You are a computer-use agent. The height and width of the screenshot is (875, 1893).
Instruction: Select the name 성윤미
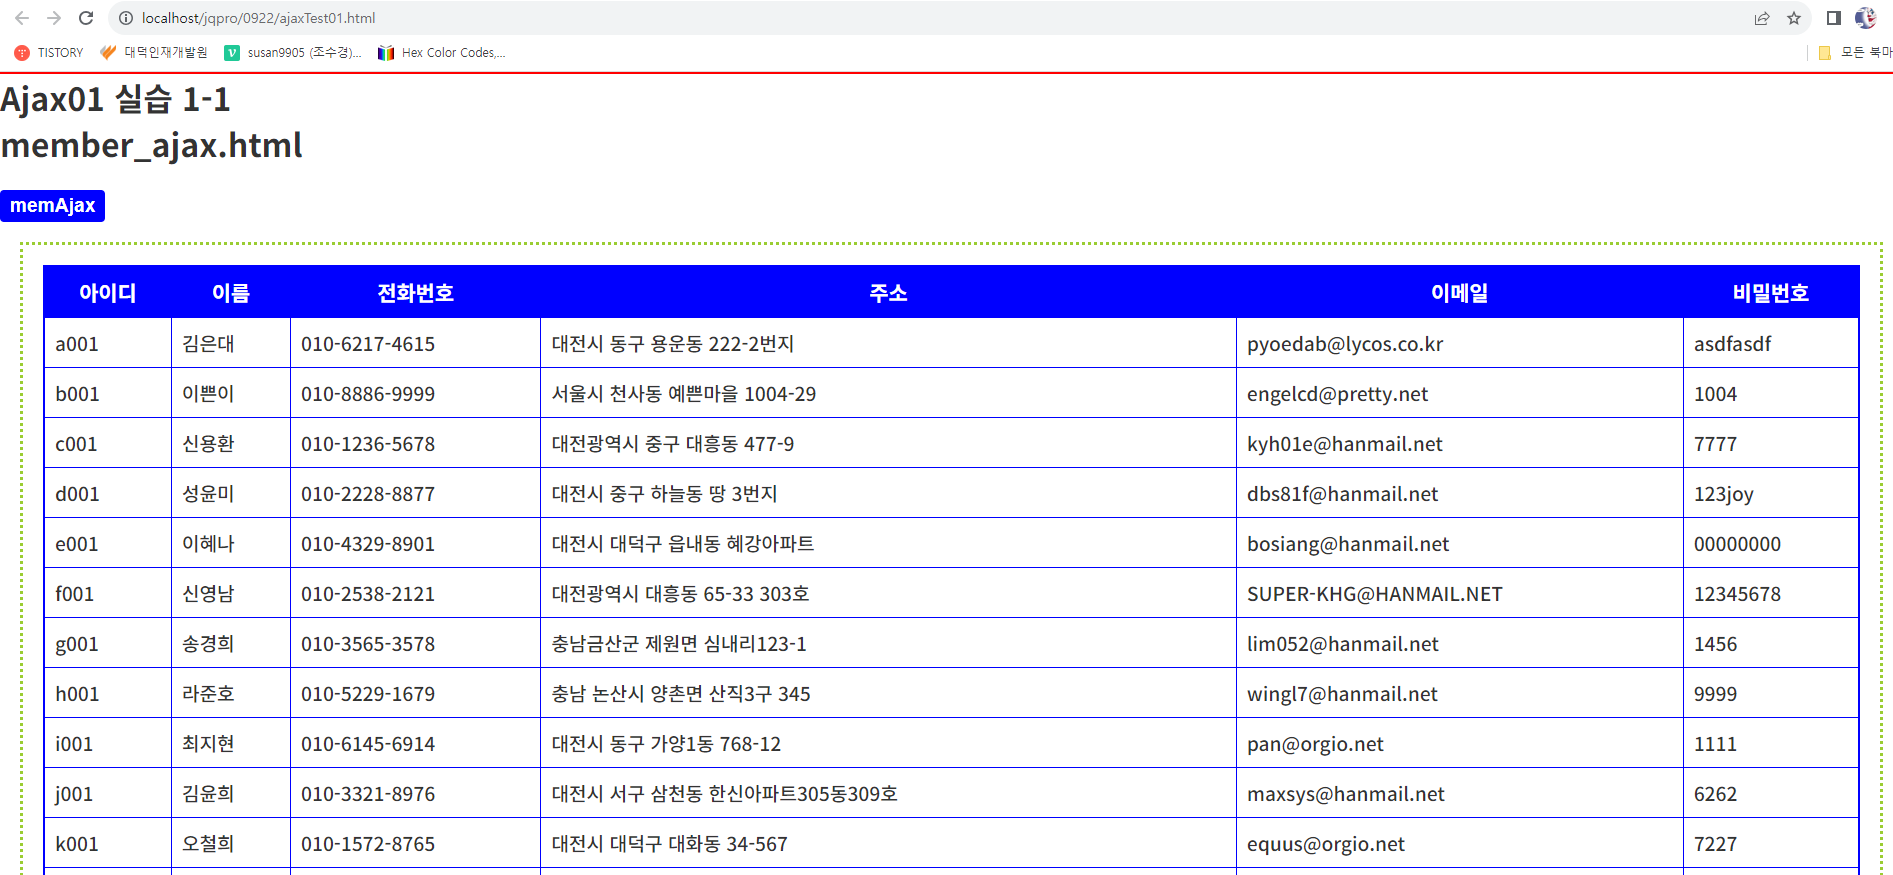(x=208, y=494)
